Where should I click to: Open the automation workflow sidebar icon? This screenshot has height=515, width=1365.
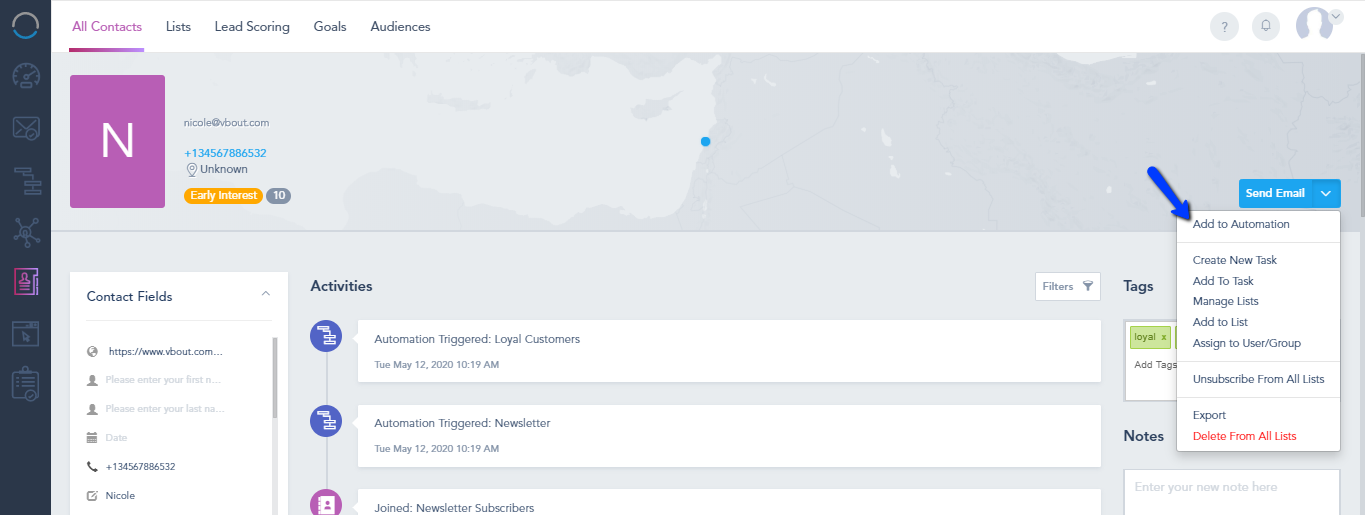point(26,181)
